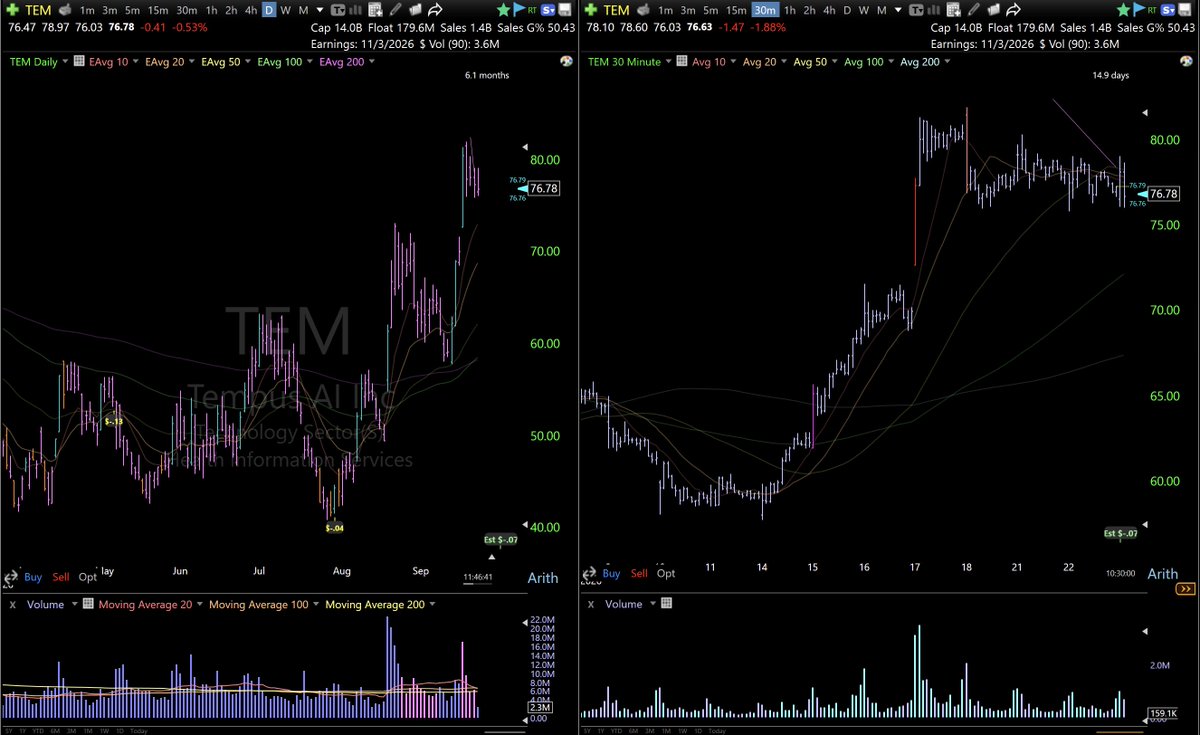Select Today range at bottom of left chart
This screenshot has width=1200, height=735.
(x=138, y=731)
